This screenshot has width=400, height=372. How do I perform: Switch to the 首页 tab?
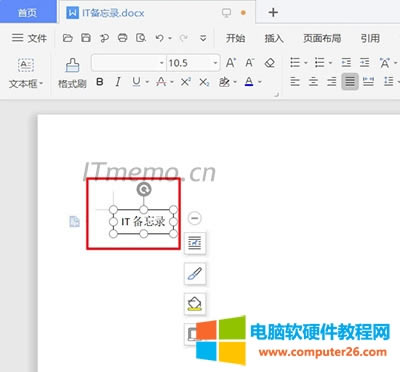pyautogui.click(x=27, y=13)
